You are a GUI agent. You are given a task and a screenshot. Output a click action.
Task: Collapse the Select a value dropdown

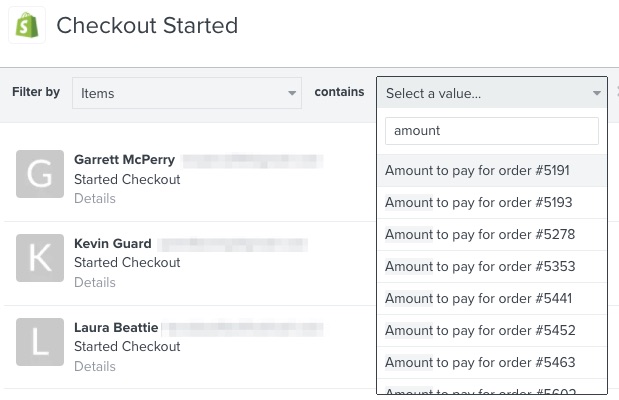(x=596, y=93)
